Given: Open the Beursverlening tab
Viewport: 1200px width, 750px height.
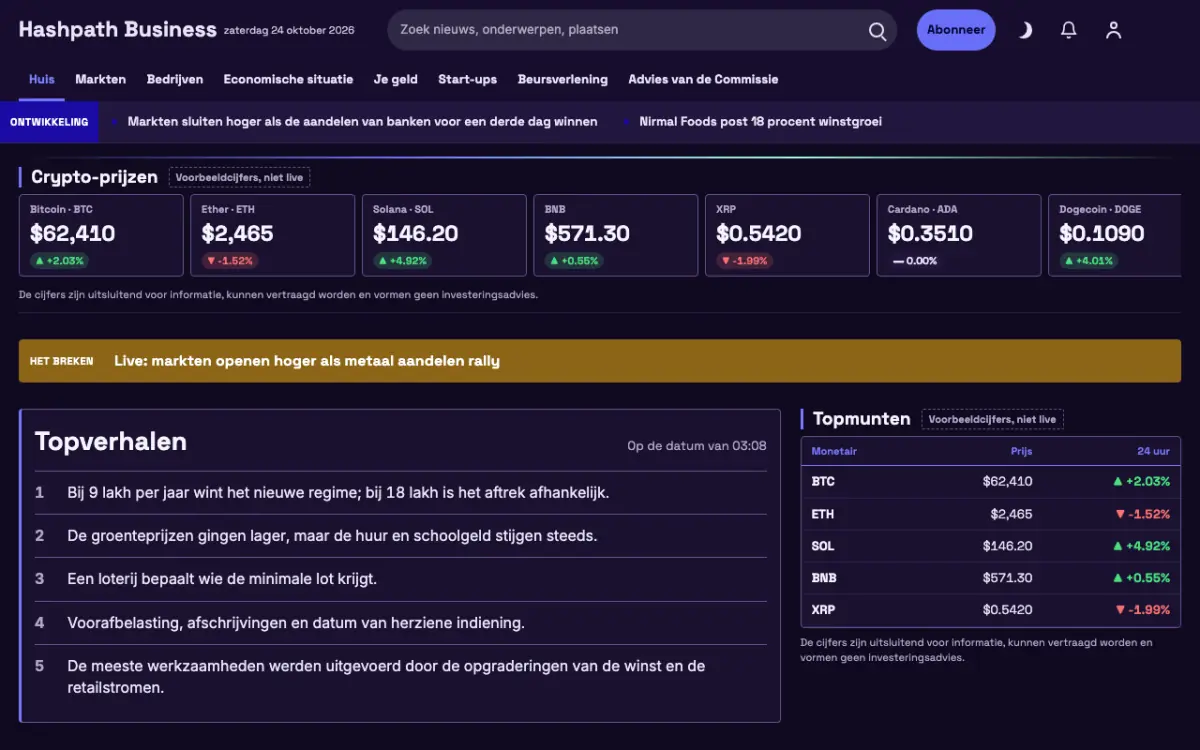Looking at the screenshot, I should tap(562, 79).
